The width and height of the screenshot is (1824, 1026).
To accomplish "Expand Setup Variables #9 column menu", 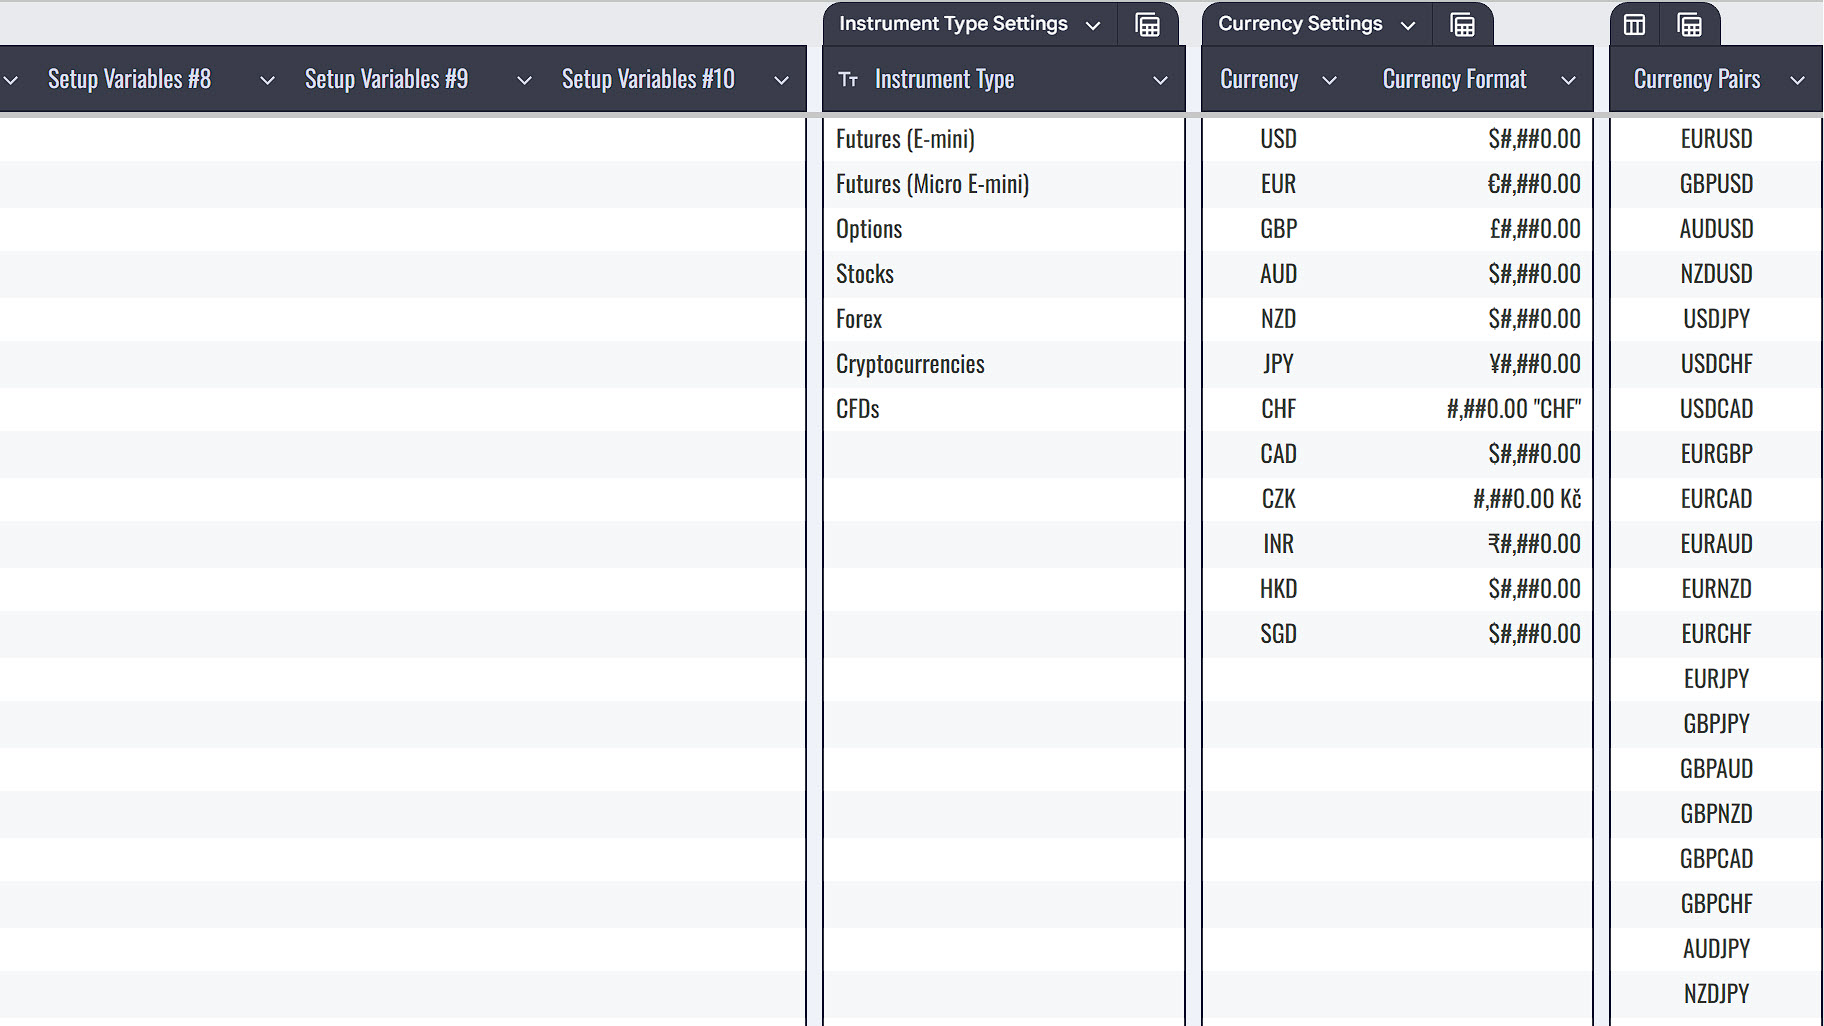I will (524, 80).
